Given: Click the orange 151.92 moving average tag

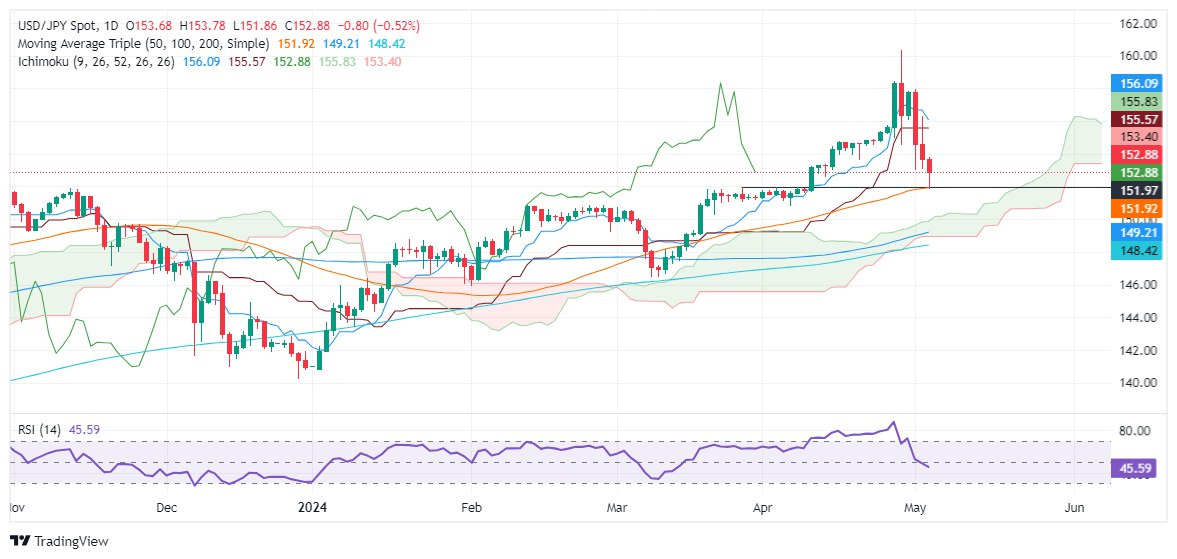Looking at the screenshot, I should pyautogui.click(x=1136, y=209).
